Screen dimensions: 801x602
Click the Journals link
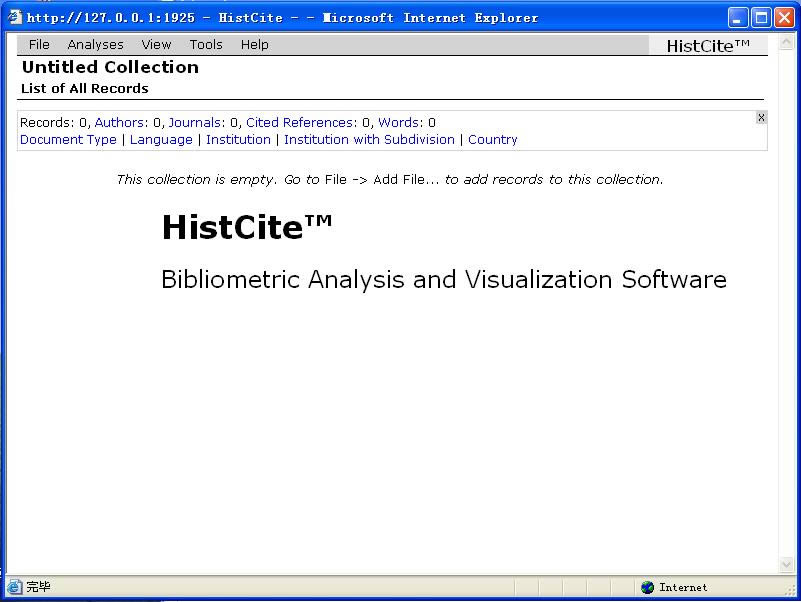point(195,123)
